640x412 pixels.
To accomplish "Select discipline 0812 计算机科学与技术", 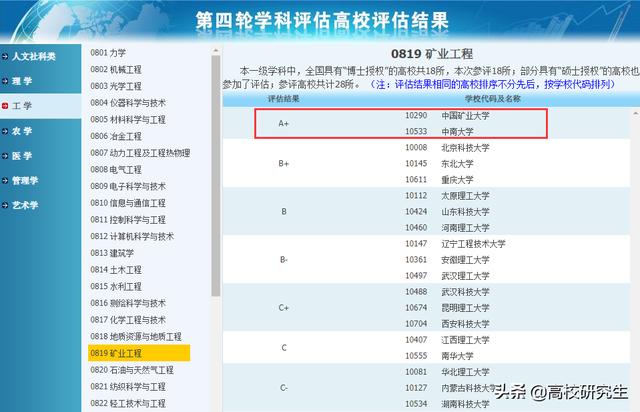I will 132,236.
